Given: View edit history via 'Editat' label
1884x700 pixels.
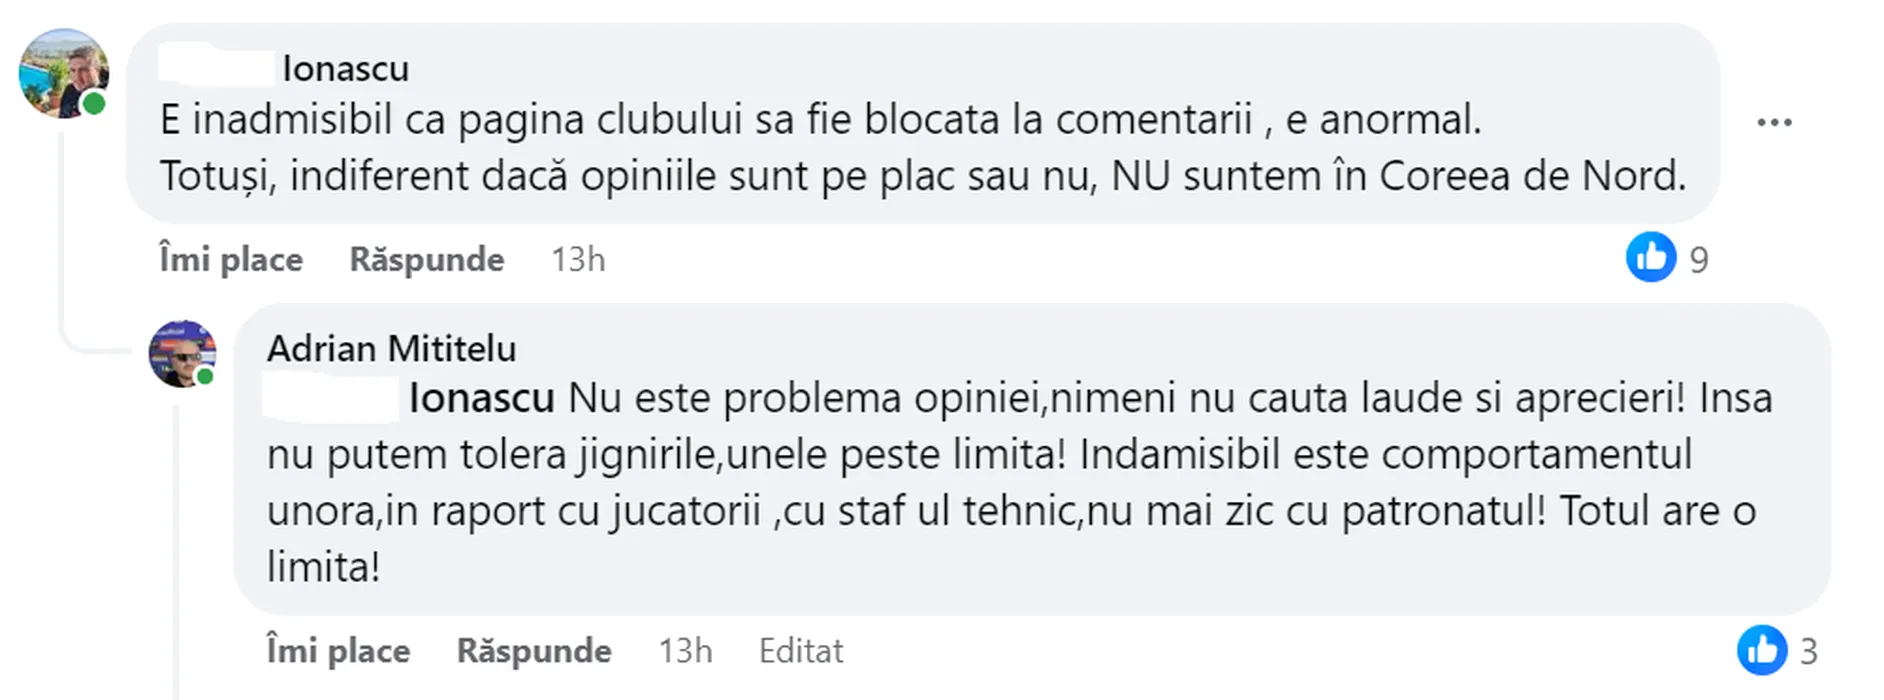Looking at the screenshot, I should coord(801,651).
